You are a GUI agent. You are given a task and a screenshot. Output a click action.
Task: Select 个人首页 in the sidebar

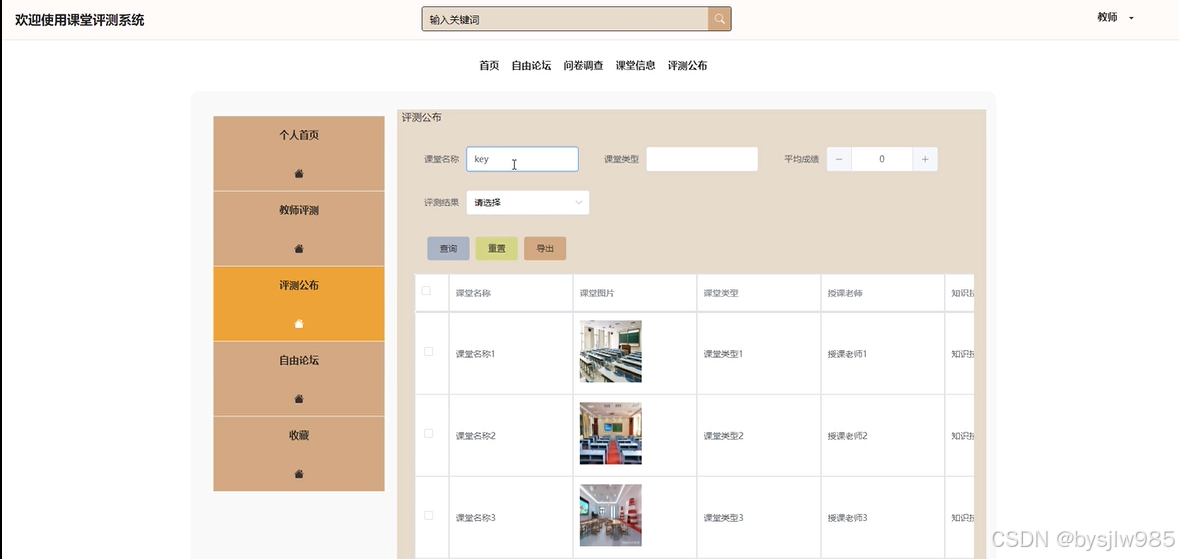[299, 153]
